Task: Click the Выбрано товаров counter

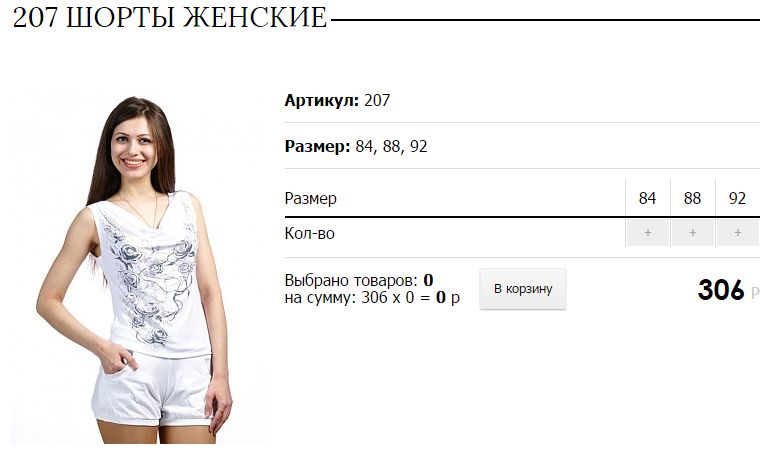Action: 359,280
